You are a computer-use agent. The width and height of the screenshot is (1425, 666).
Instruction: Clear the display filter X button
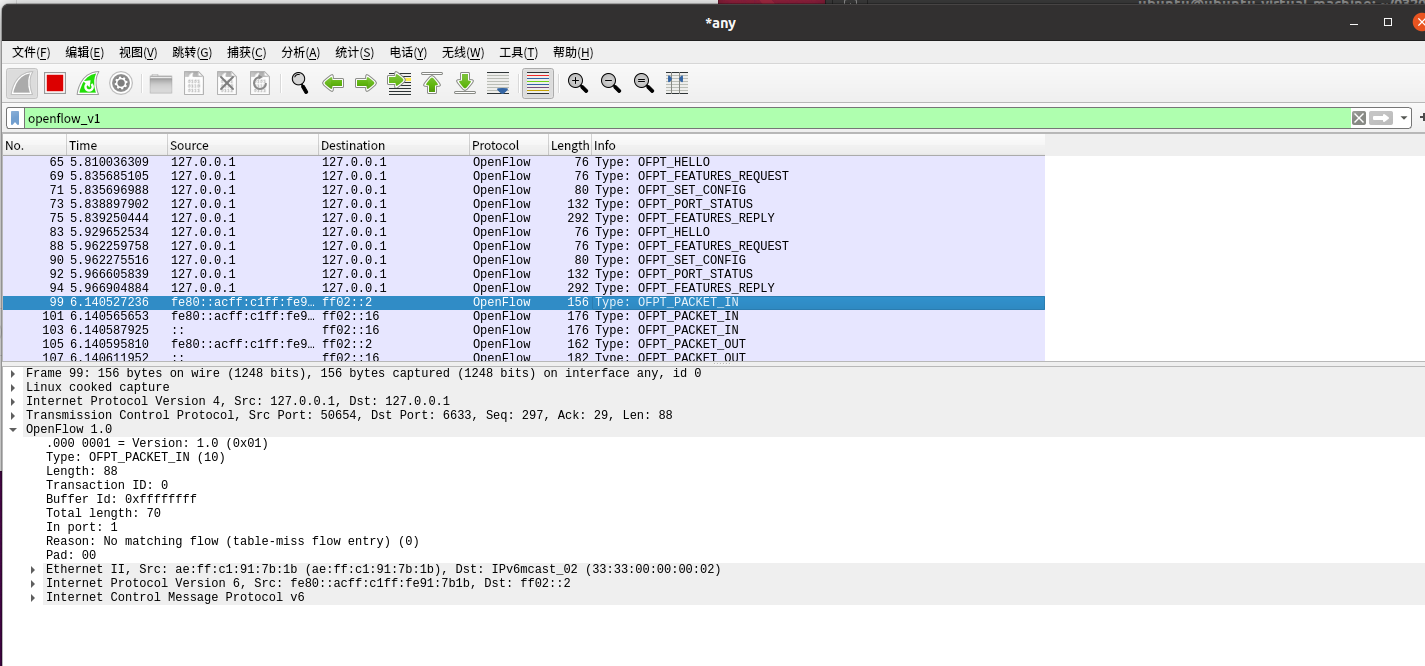[x=1358, y=118]
